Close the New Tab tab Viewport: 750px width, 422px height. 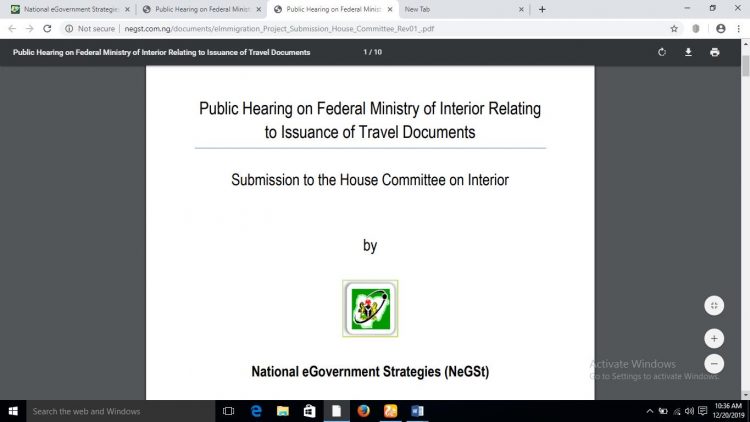pos(521,9)
